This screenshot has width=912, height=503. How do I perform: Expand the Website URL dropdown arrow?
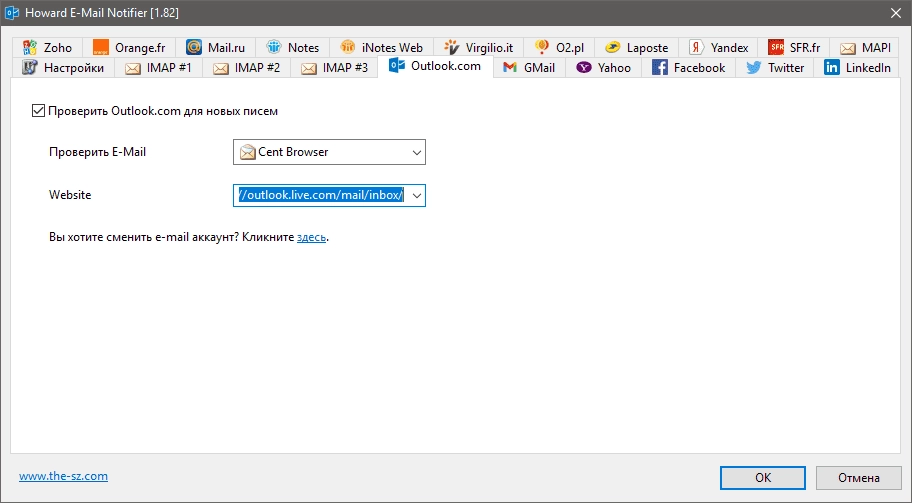[416, 195]
